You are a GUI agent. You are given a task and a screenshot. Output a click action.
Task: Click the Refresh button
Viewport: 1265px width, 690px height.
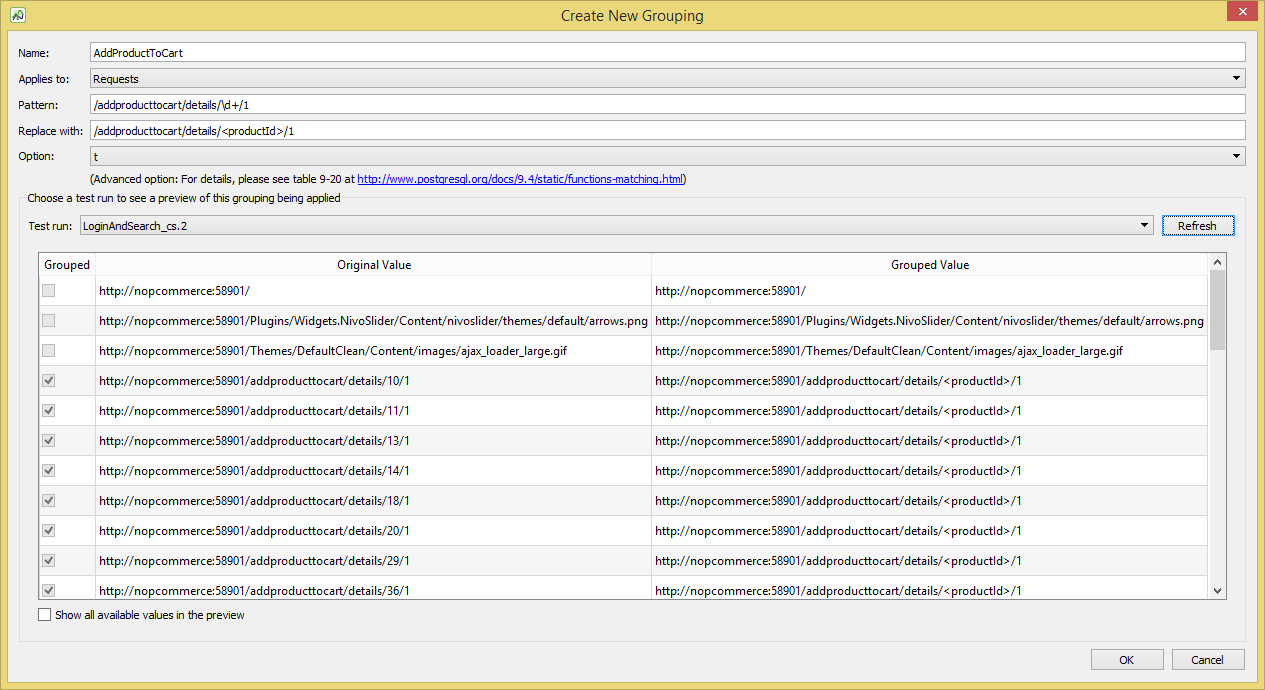tap(1197, 226)
